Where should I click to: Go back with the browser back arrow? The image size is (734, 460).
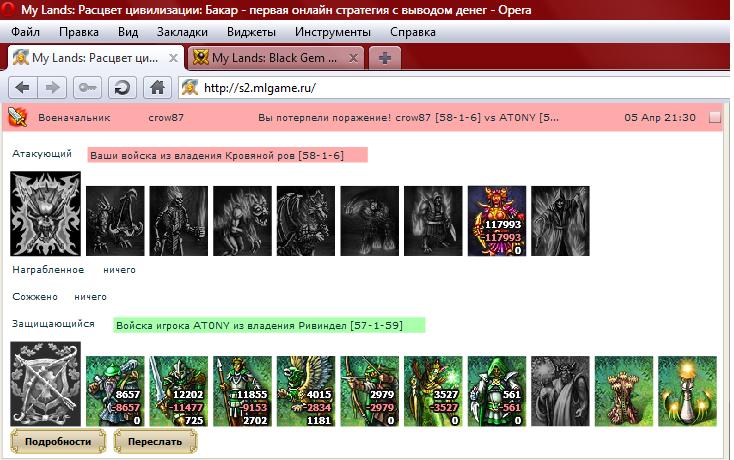[x=22, y=88]
